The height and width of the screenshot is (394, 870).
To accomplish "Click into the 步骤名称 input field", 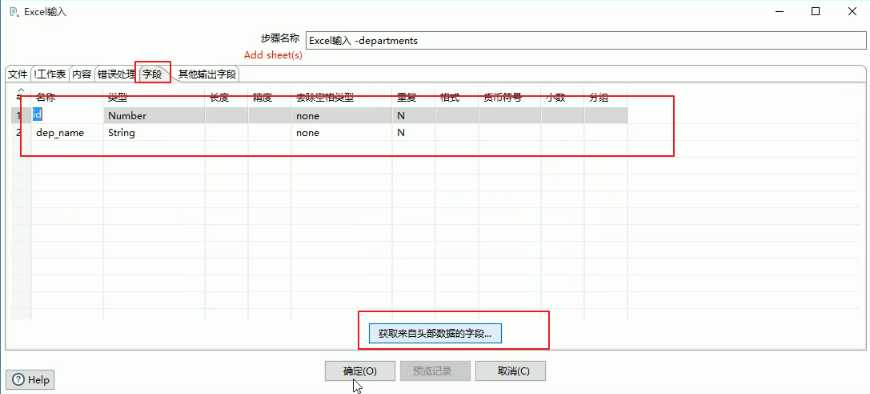I will tap(585, 41).
